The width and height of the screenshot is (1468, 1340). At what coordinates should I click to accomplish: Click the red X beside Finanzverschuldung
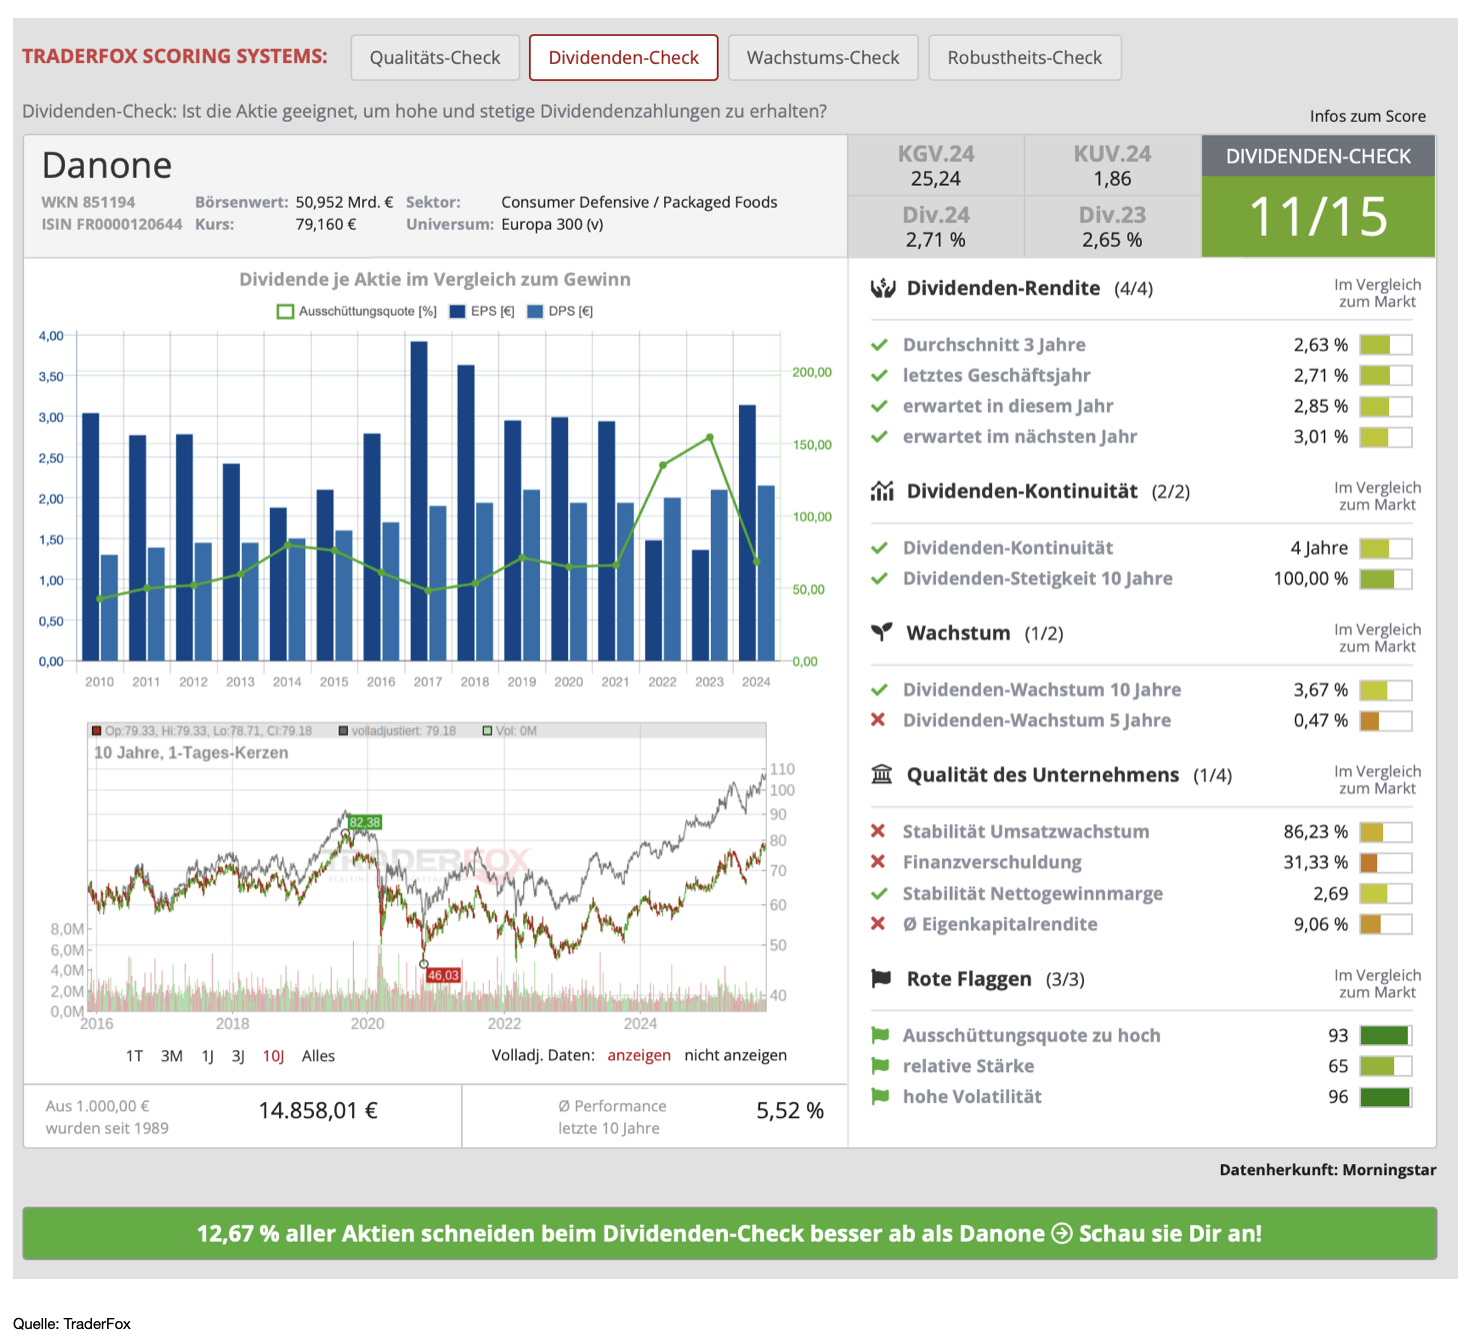coord(878,862)
